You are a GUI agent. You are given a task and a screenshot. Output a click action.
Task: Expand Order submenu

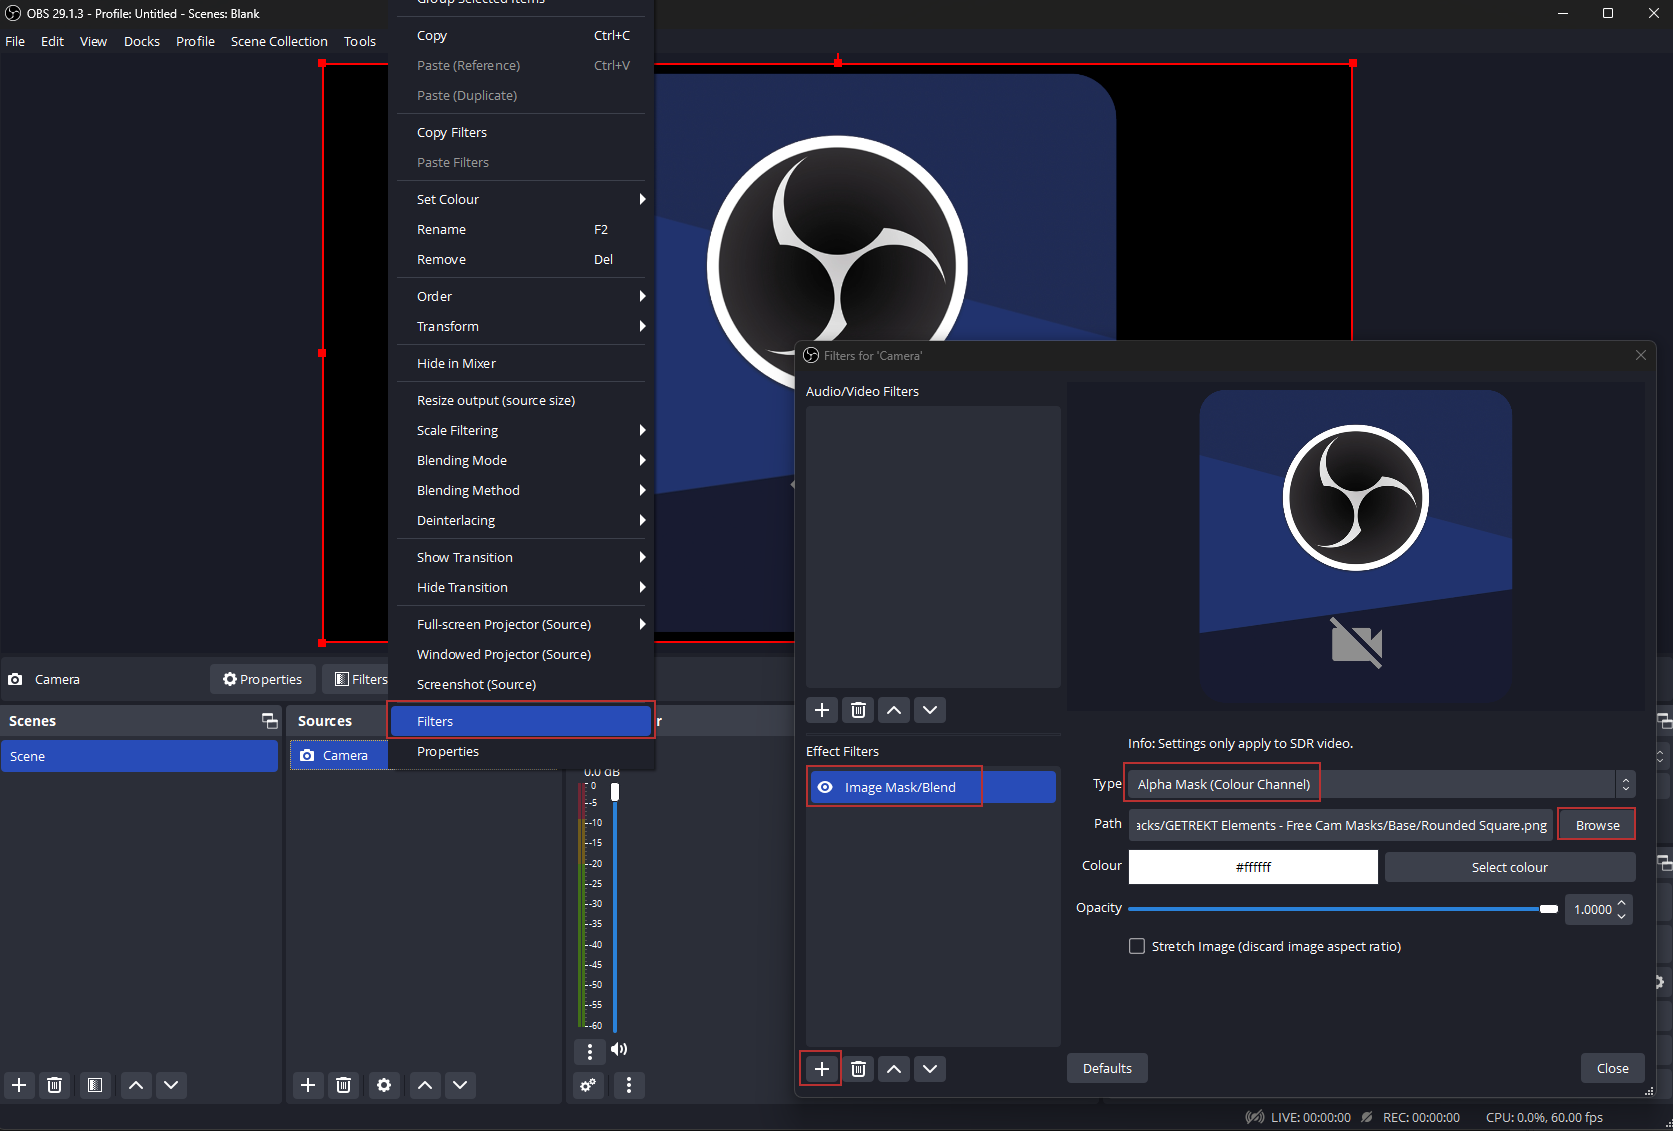pos(523,296)
